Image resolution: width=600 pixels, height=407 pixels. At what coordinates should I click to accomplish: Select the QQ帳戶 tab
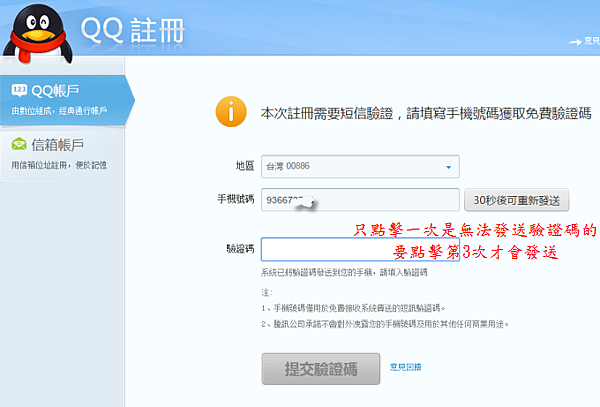pyautogui.click(x=65, y=100)
